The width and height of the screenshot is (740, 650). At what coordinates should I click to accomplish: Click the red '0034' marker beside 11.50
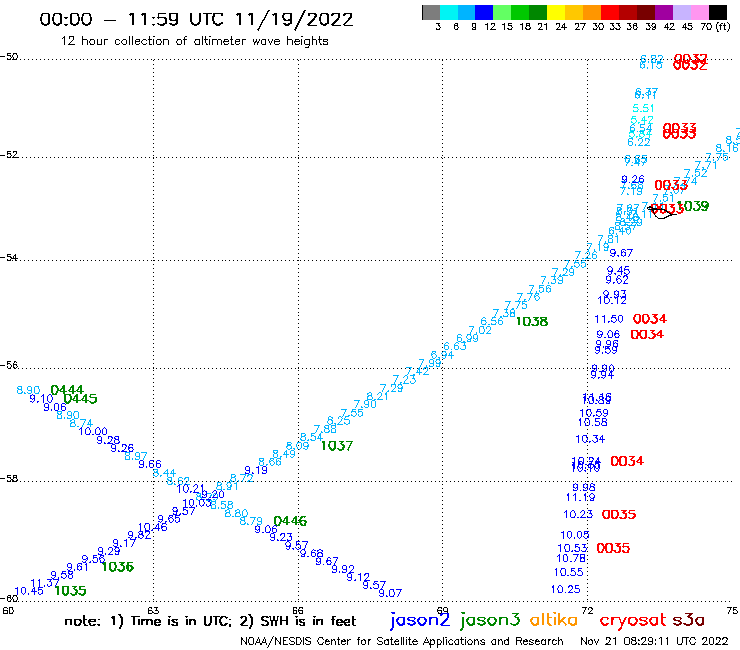pos(650,319)
